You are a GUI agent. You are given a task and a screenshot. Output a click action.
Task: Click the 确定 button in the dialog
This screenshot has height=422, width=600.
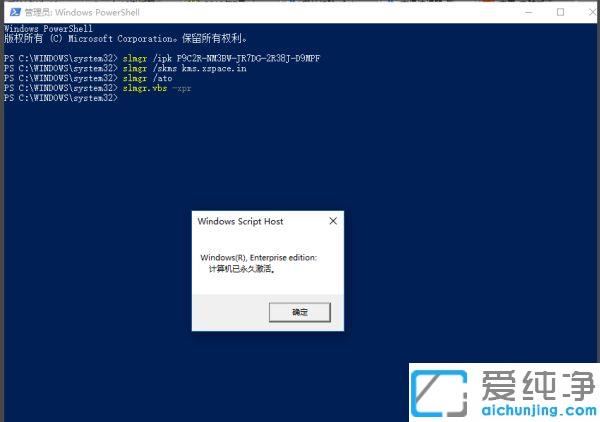(300, 312)
